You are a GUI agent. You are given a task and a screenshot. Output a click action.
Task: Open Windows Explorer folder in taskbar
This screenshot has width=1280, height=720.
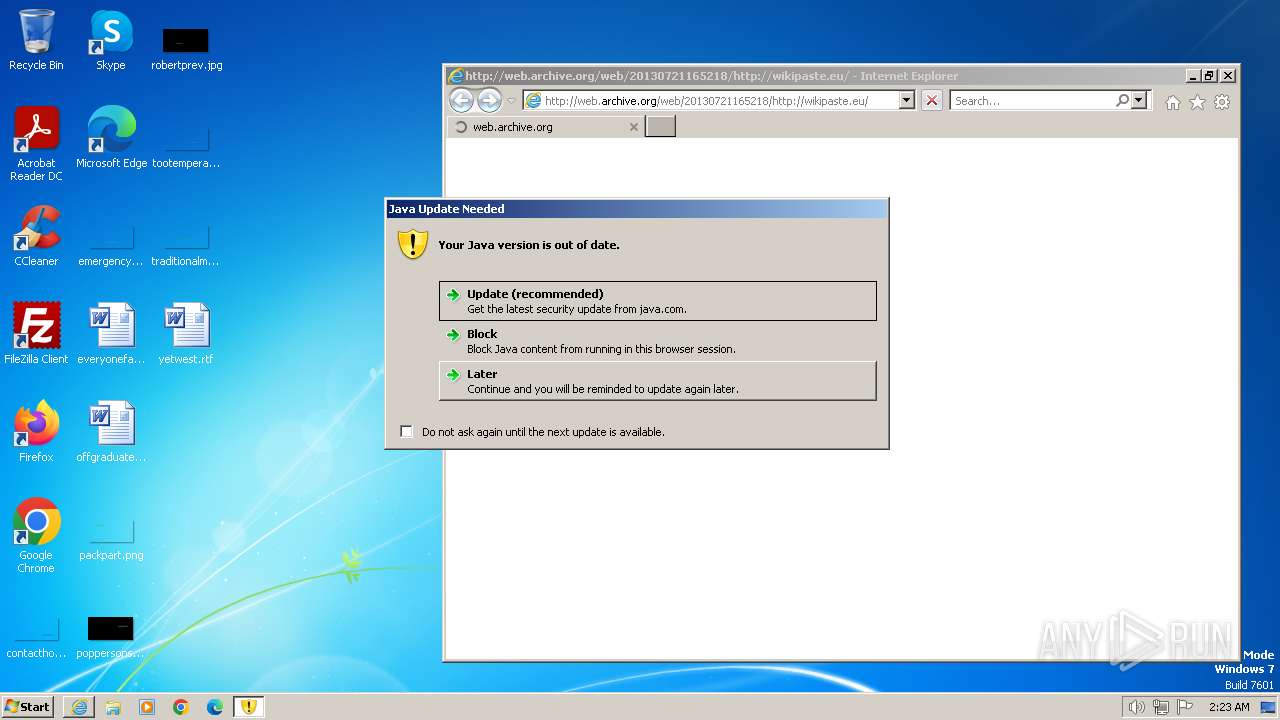113,707
